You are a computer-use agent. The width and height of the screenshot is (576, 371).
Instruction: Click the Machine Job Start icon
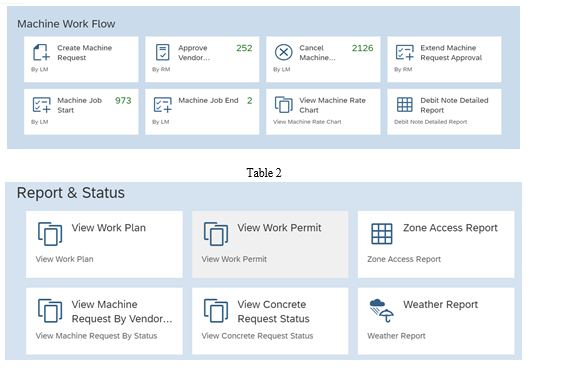pos(42,105)
